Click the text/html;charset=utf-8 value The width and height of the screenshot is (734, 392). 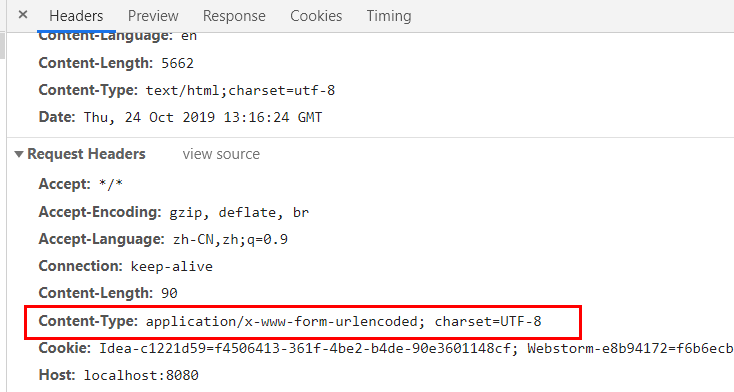[x=240, y=90]
